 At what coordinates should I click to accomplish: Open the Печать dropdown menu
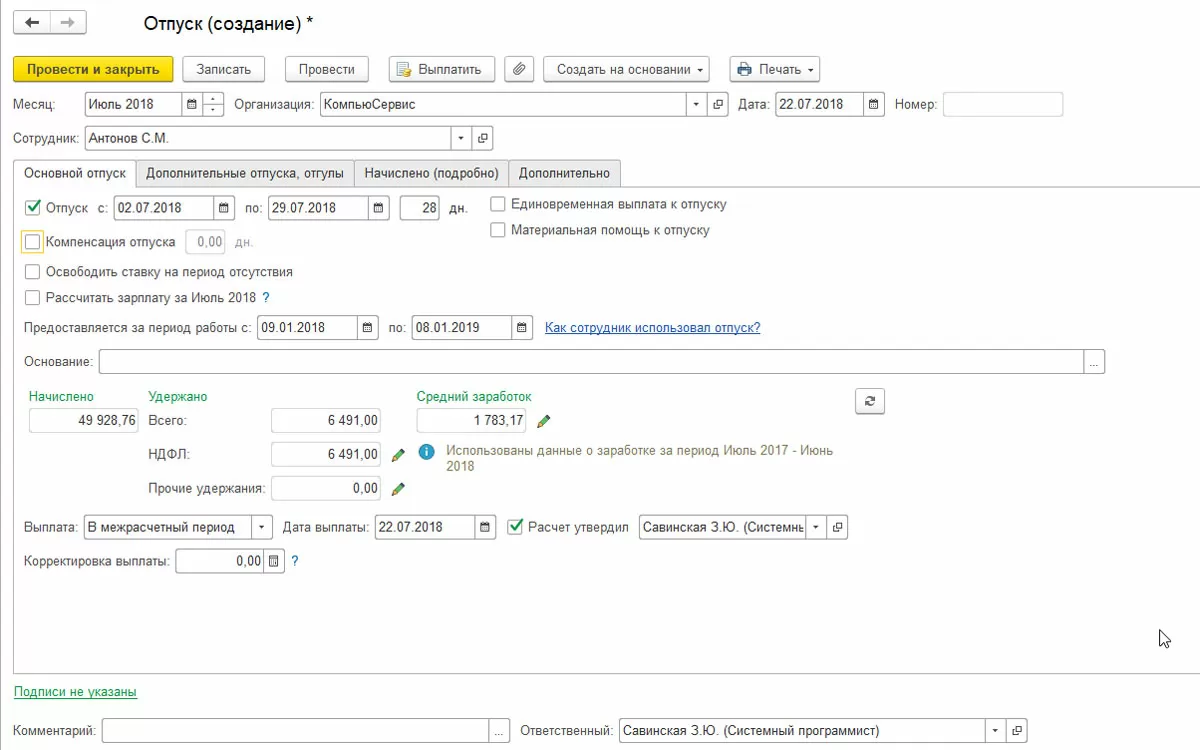point(775,69)
